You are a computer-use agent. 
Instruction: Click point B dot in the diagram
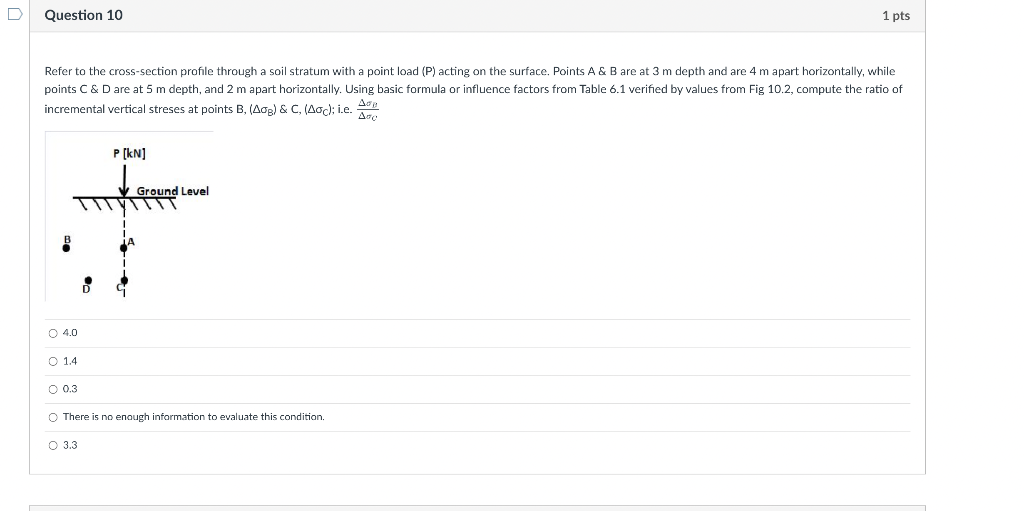pyautogui.click(x=66, y=248)
